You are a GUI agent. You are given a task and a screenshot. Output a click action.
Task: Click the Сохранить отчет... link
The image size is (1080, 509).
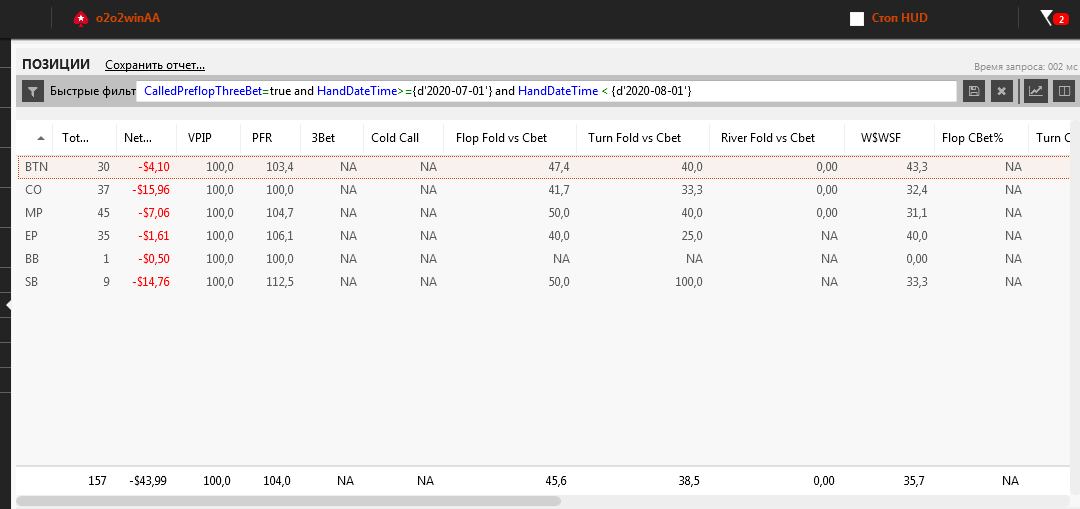(155, 65)
